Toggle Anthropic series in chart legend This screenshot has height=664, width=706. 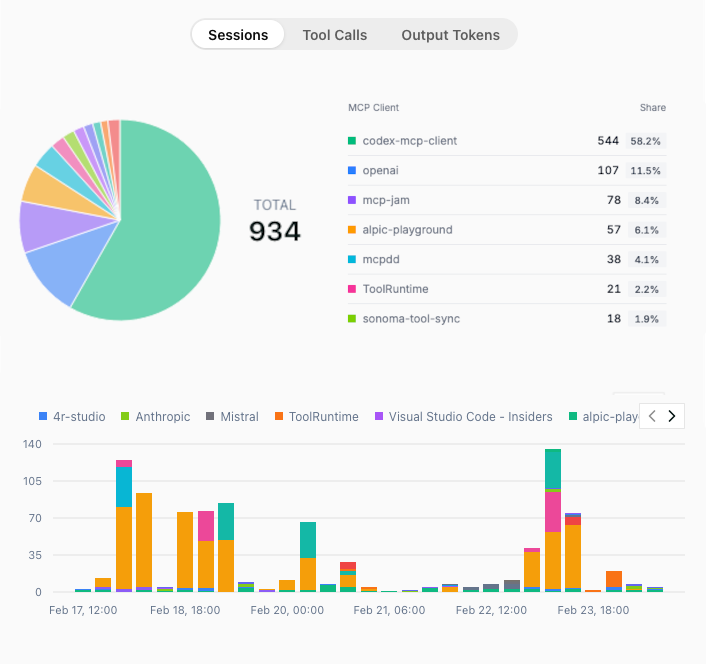coord(155,416)
